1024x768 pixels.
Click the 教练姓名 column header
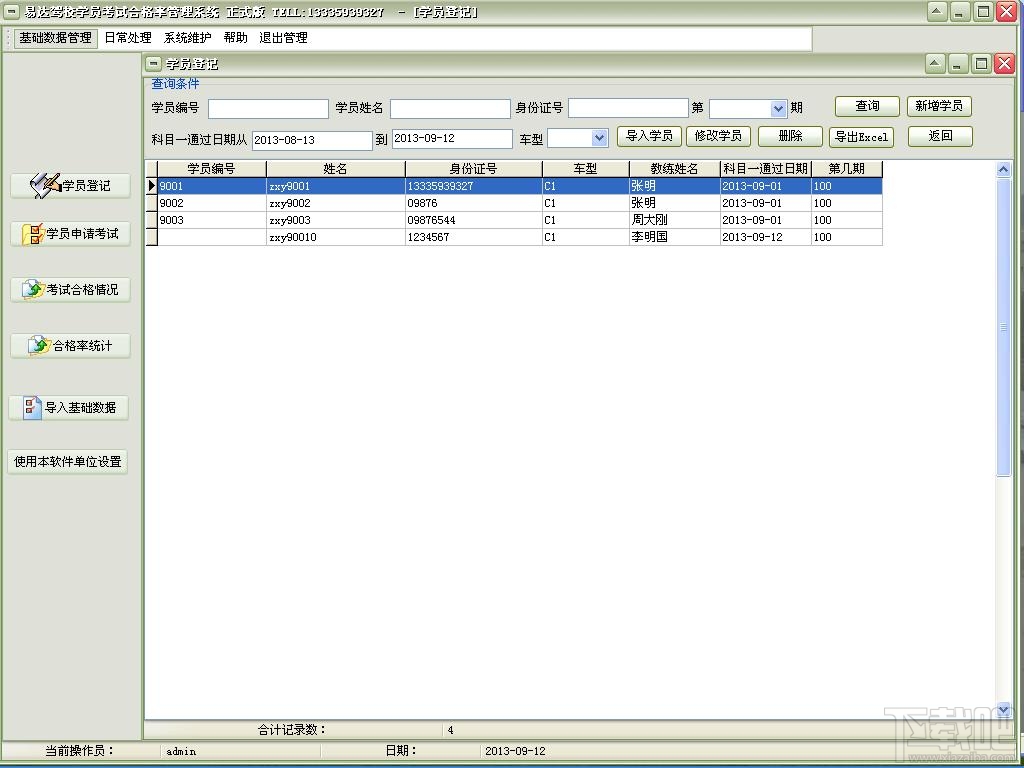675,168
